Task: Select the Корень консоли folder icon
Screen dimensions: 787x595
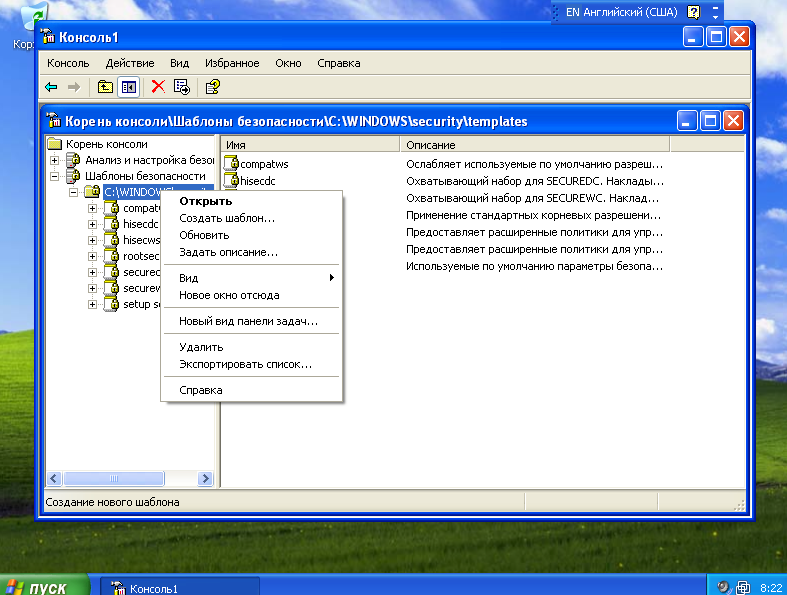Action: [x=54, y=144]
